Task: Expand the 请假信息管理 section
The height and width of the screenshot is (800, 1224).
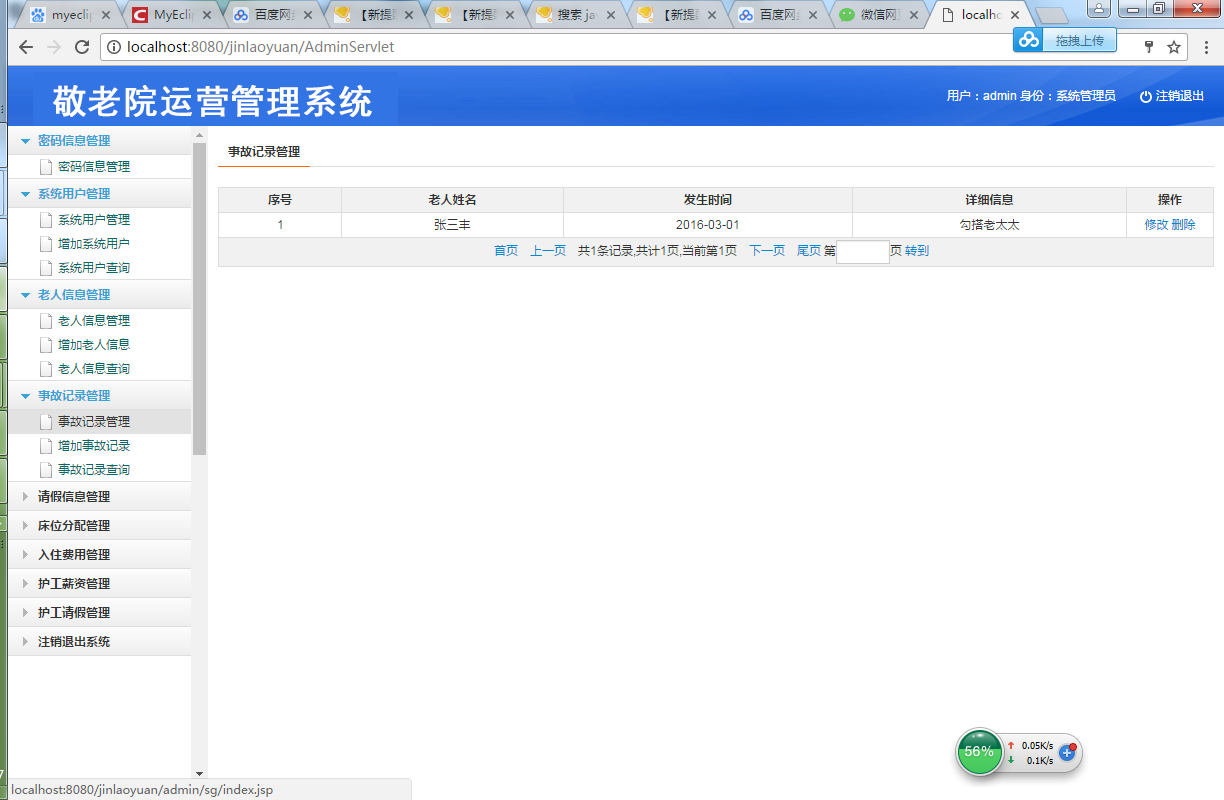Action: coord(25,496)
